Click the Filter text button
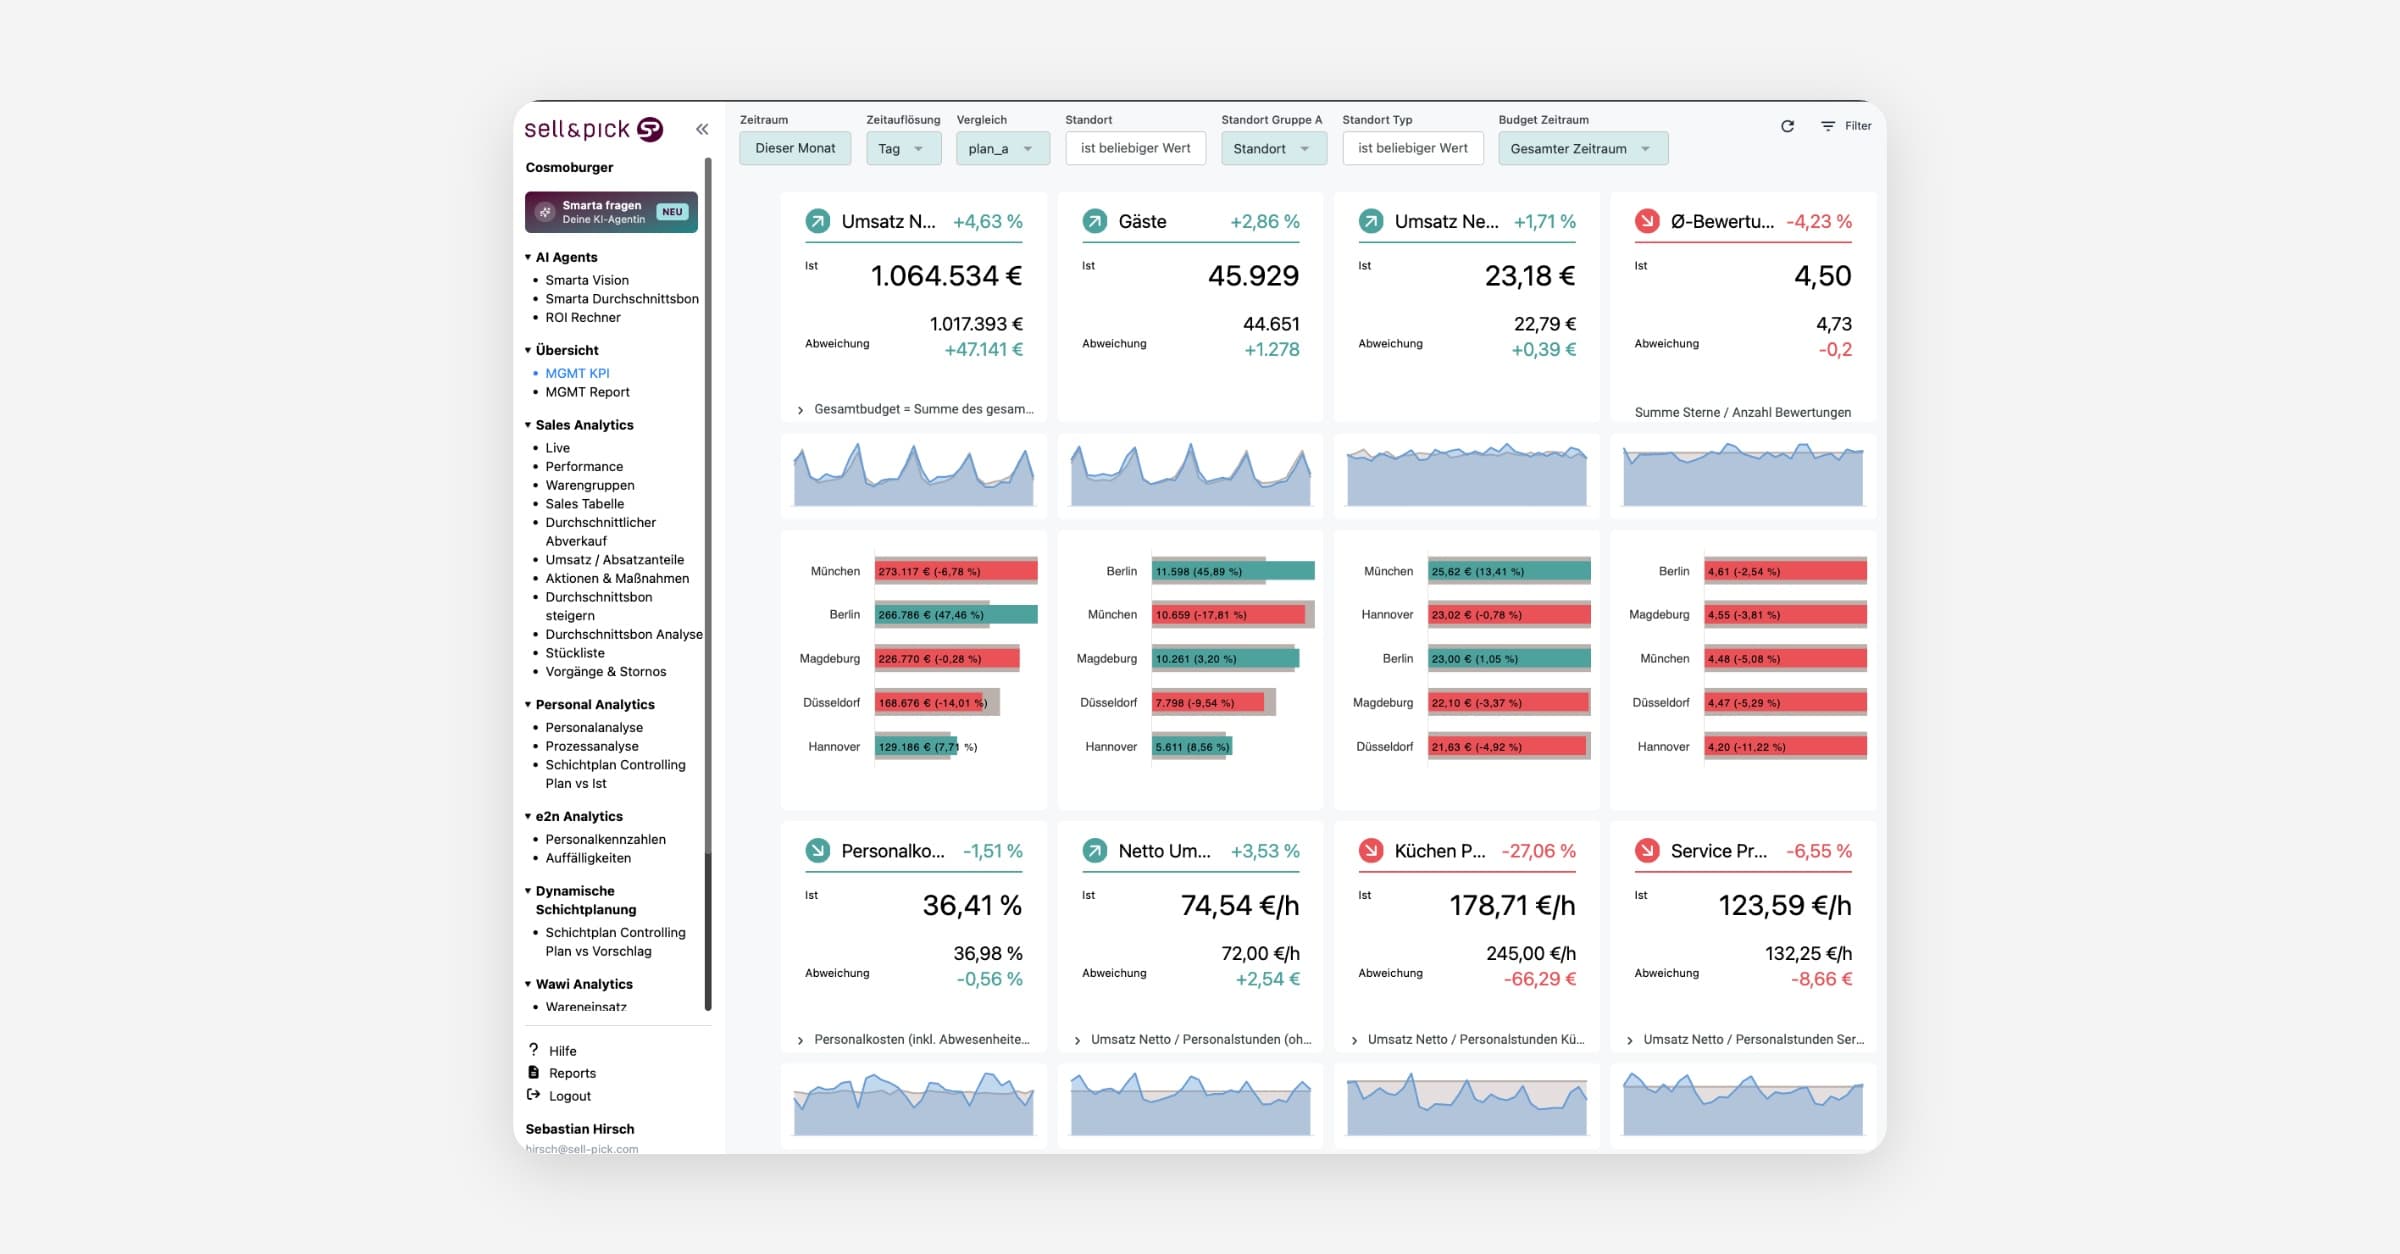Image resolution: width=2400 pixels, height=1254 pixels. [x=1858, y=126]
